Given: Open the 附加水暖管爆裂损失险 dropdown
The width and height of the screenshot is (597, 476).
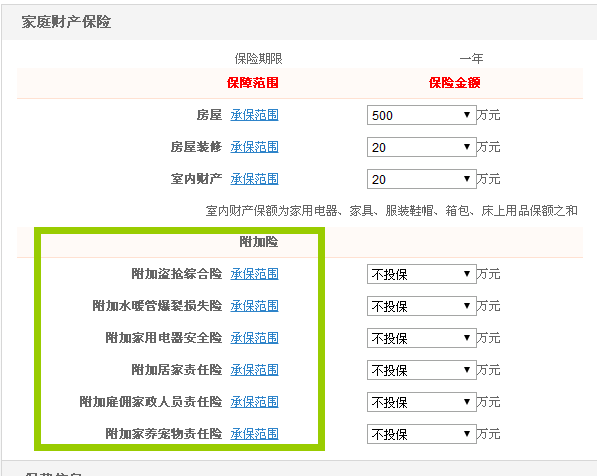Looking at the screenshot, I should (x=421, y=306).
